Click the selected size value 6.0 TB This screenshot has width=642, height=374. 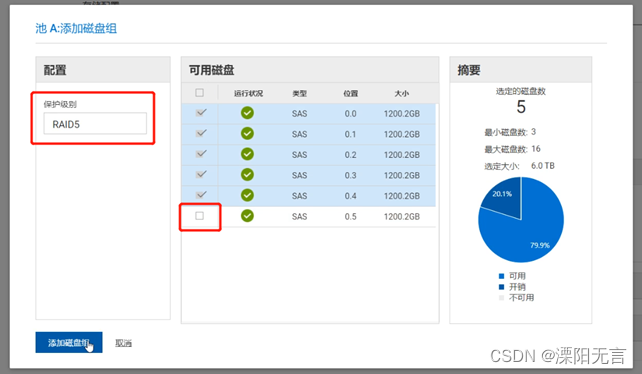click(543, 165)
